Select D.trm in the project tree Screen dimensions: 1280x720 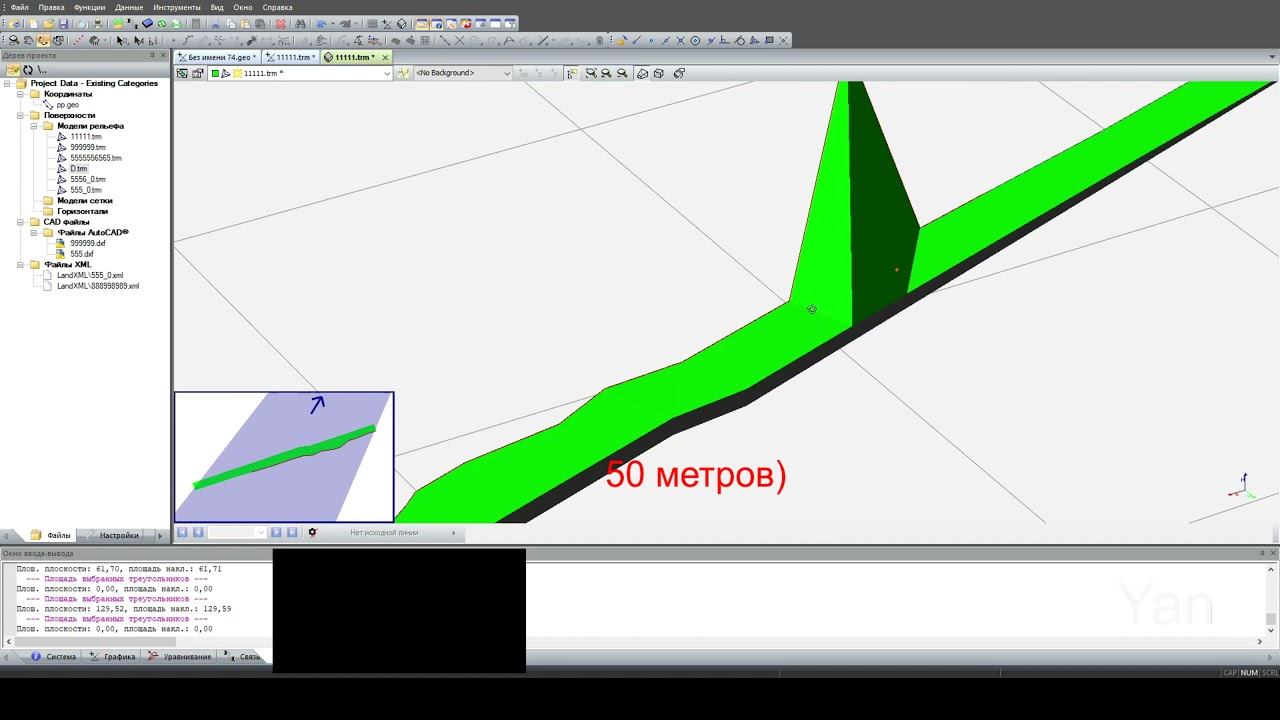pos(79,169)
